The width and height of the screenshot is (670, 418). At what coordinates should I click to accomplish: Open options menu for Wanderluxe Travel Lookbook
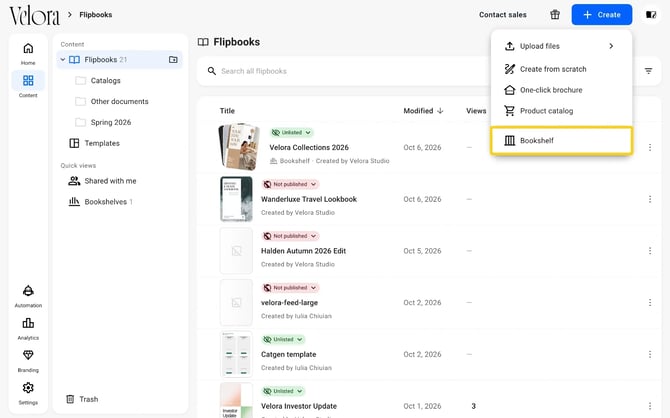(649, 199)
